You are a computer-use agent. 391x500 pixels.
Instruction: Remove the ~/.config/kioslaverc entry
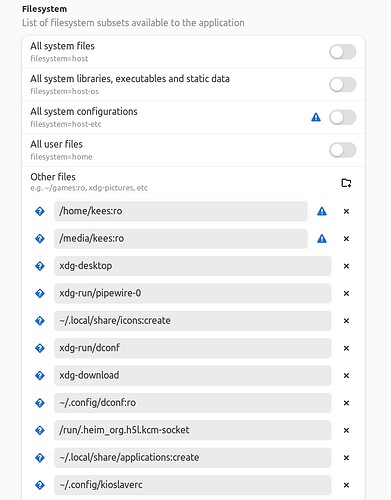(346, 485)
